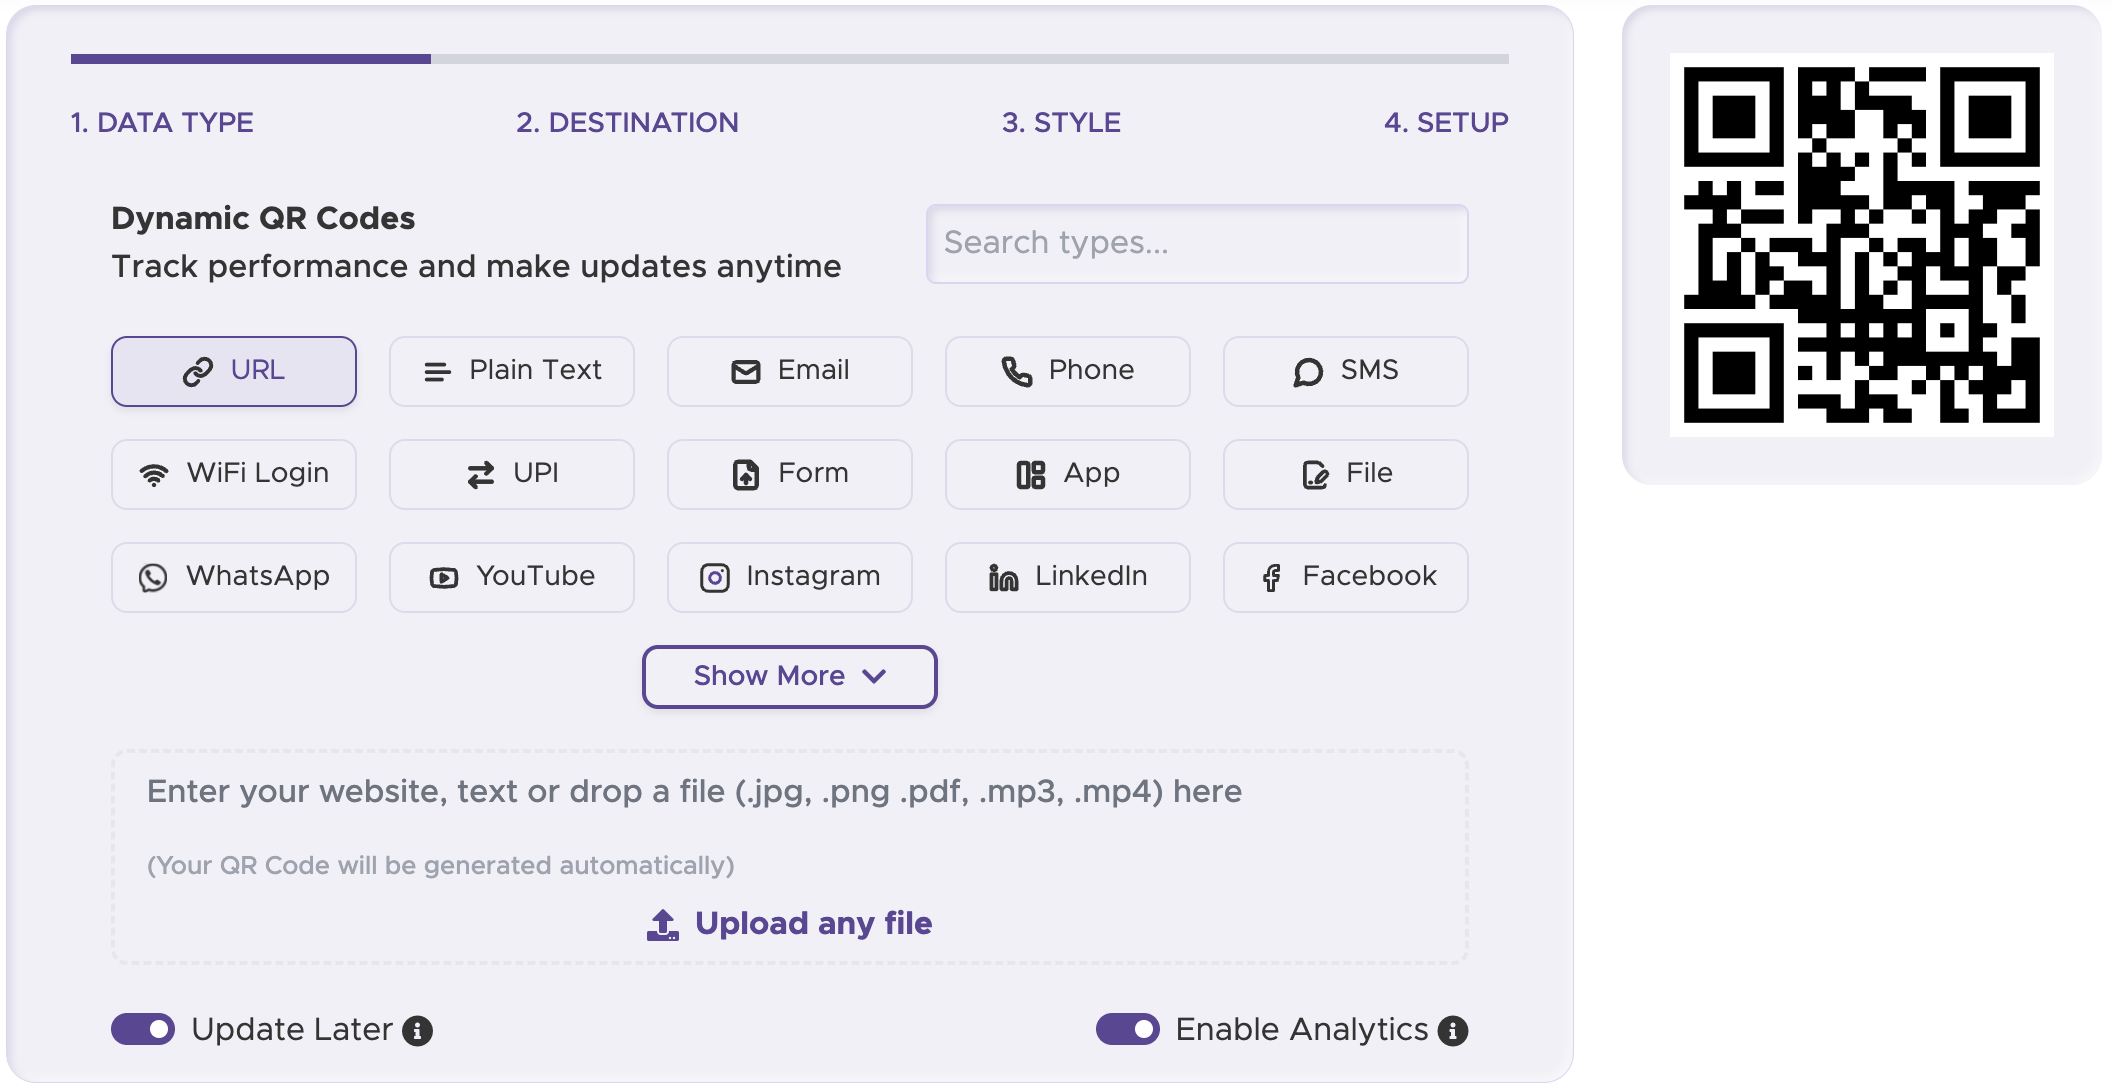Open the 3. Style step

coord(1061,122)
